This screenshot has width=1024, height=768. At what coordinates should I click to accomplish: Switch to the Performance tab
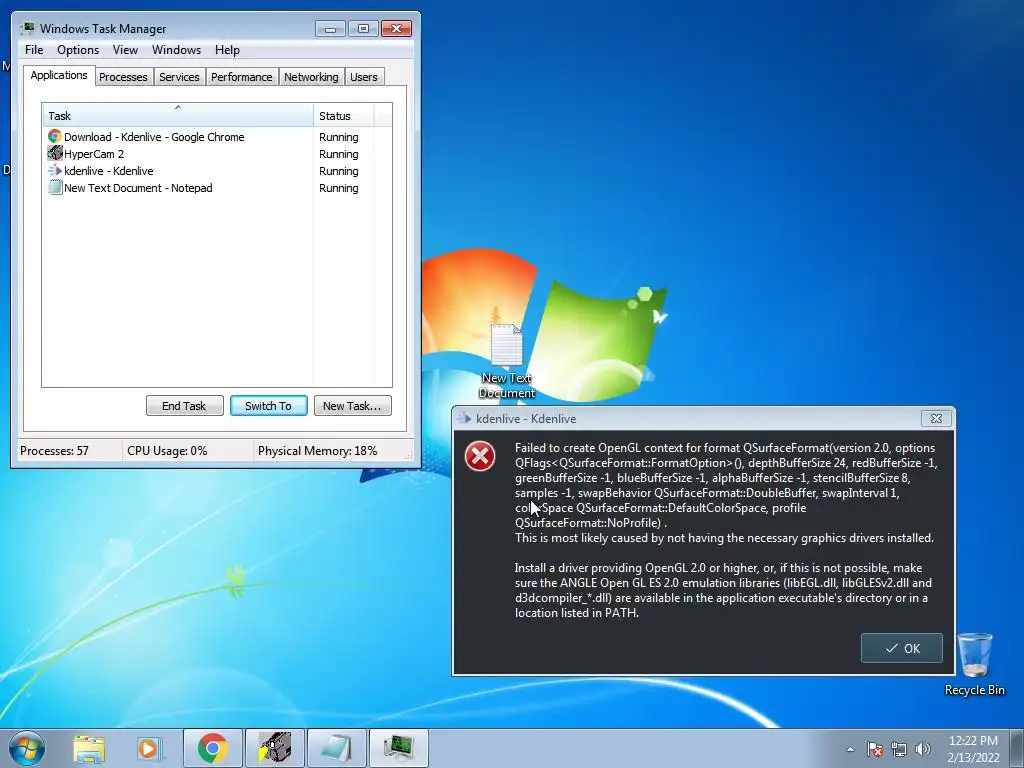coord(241,77)
